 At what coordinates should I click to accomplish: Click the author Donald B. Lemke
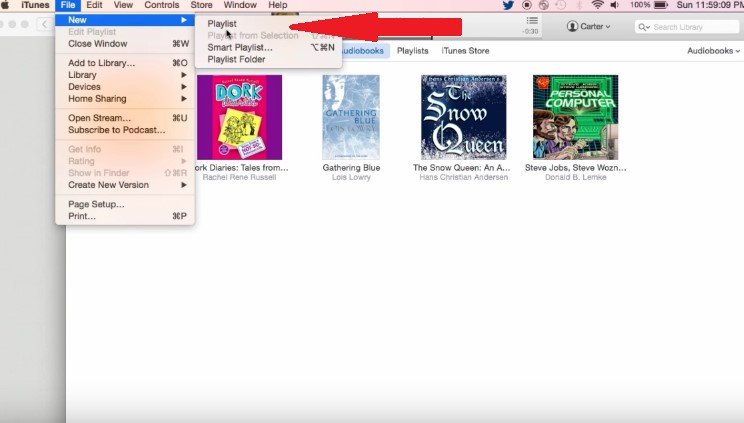(x=576, y=178)
